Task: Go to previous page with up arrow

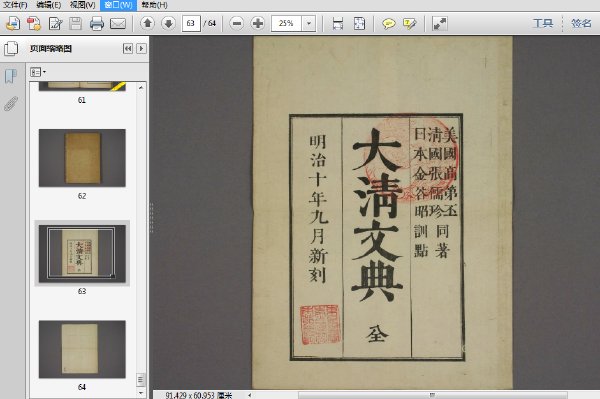Action: click(147, 23)
